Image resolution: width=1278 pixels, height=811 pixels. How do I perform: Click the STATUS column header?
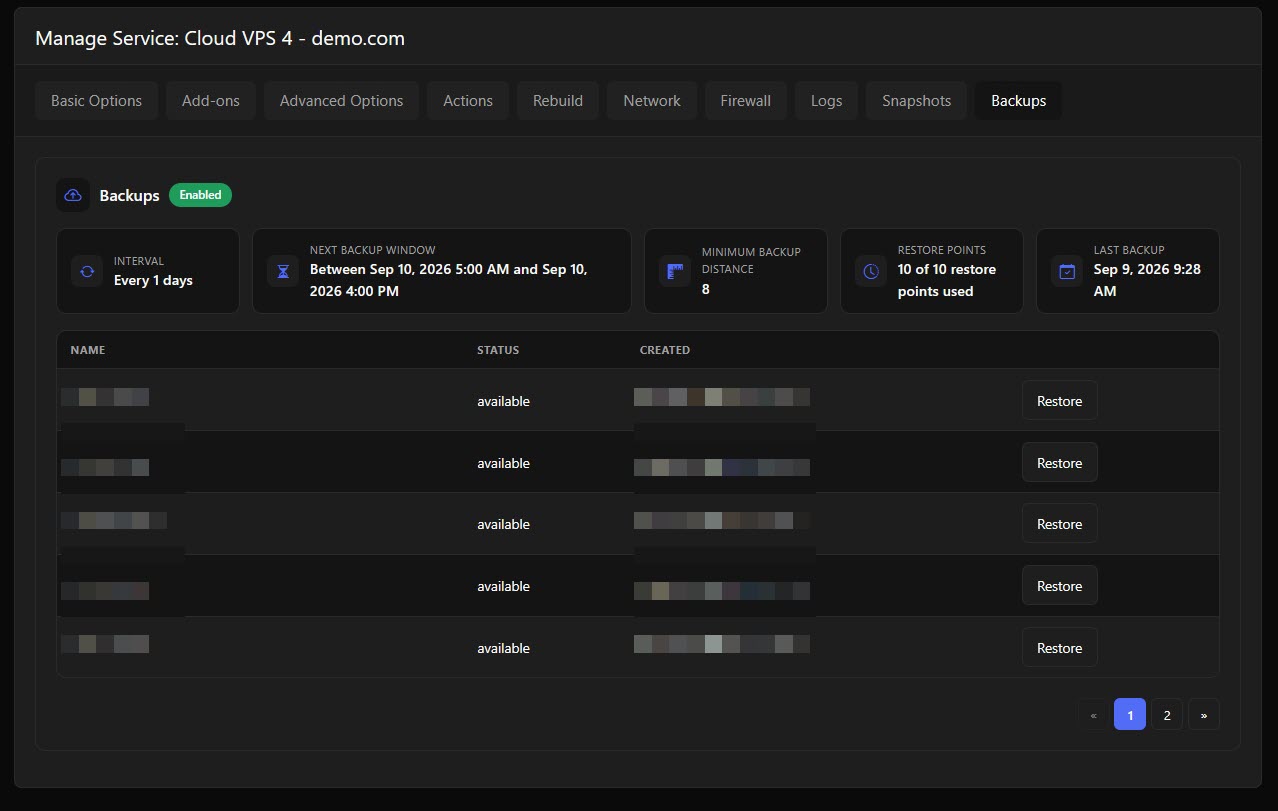pyautogui.click(x=498, y=350)
